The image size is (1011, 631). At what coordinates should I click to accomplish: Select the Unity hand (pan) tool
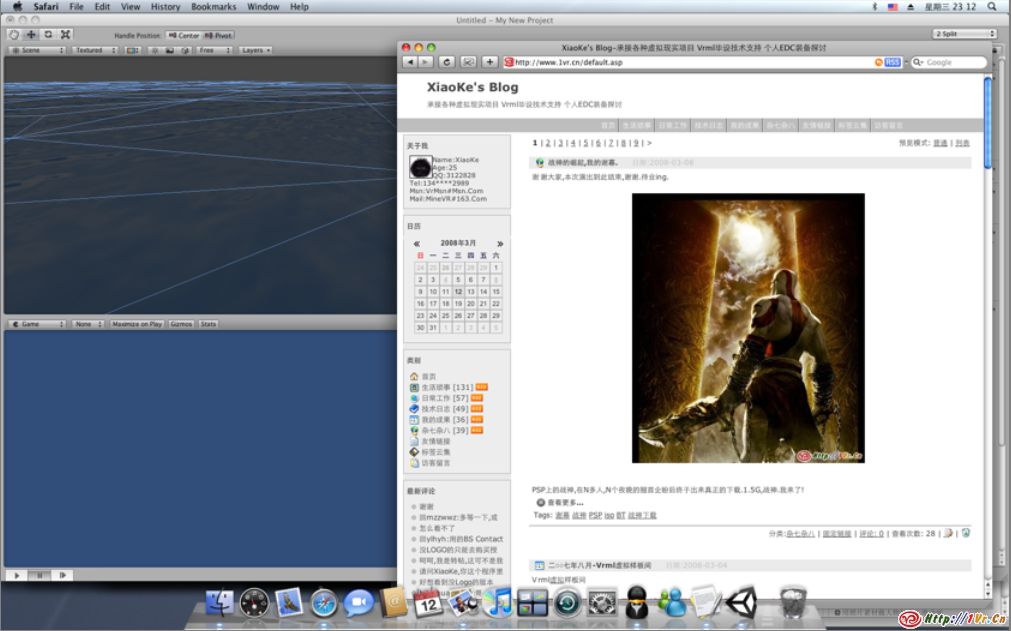13,34
